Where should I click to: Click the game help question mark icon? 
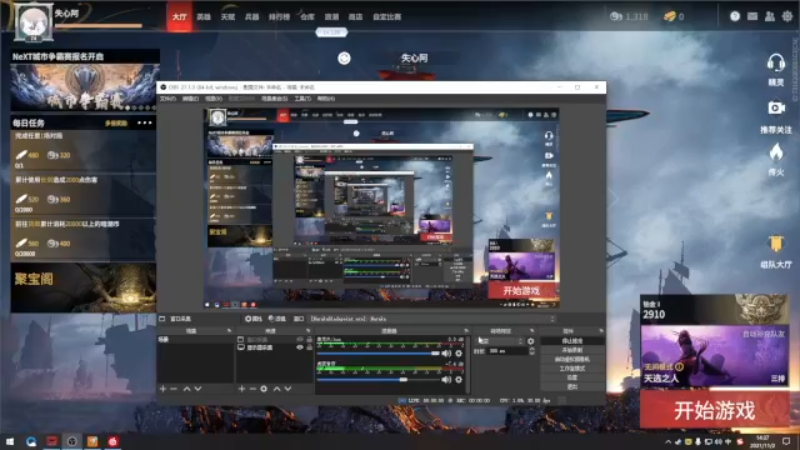pyautogui.click(x=735, y=16)
